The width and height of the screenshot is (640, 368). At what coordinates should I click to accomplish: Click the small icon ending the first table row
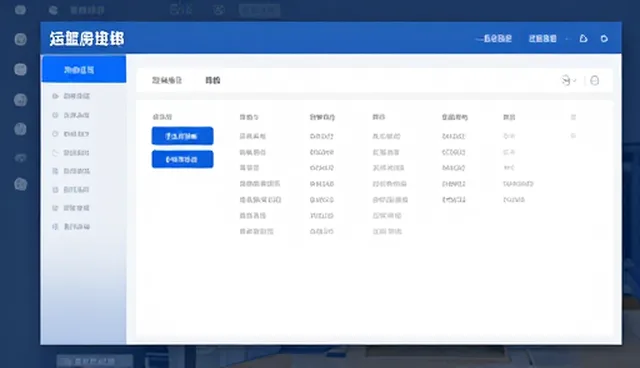(x=573, y=136)
